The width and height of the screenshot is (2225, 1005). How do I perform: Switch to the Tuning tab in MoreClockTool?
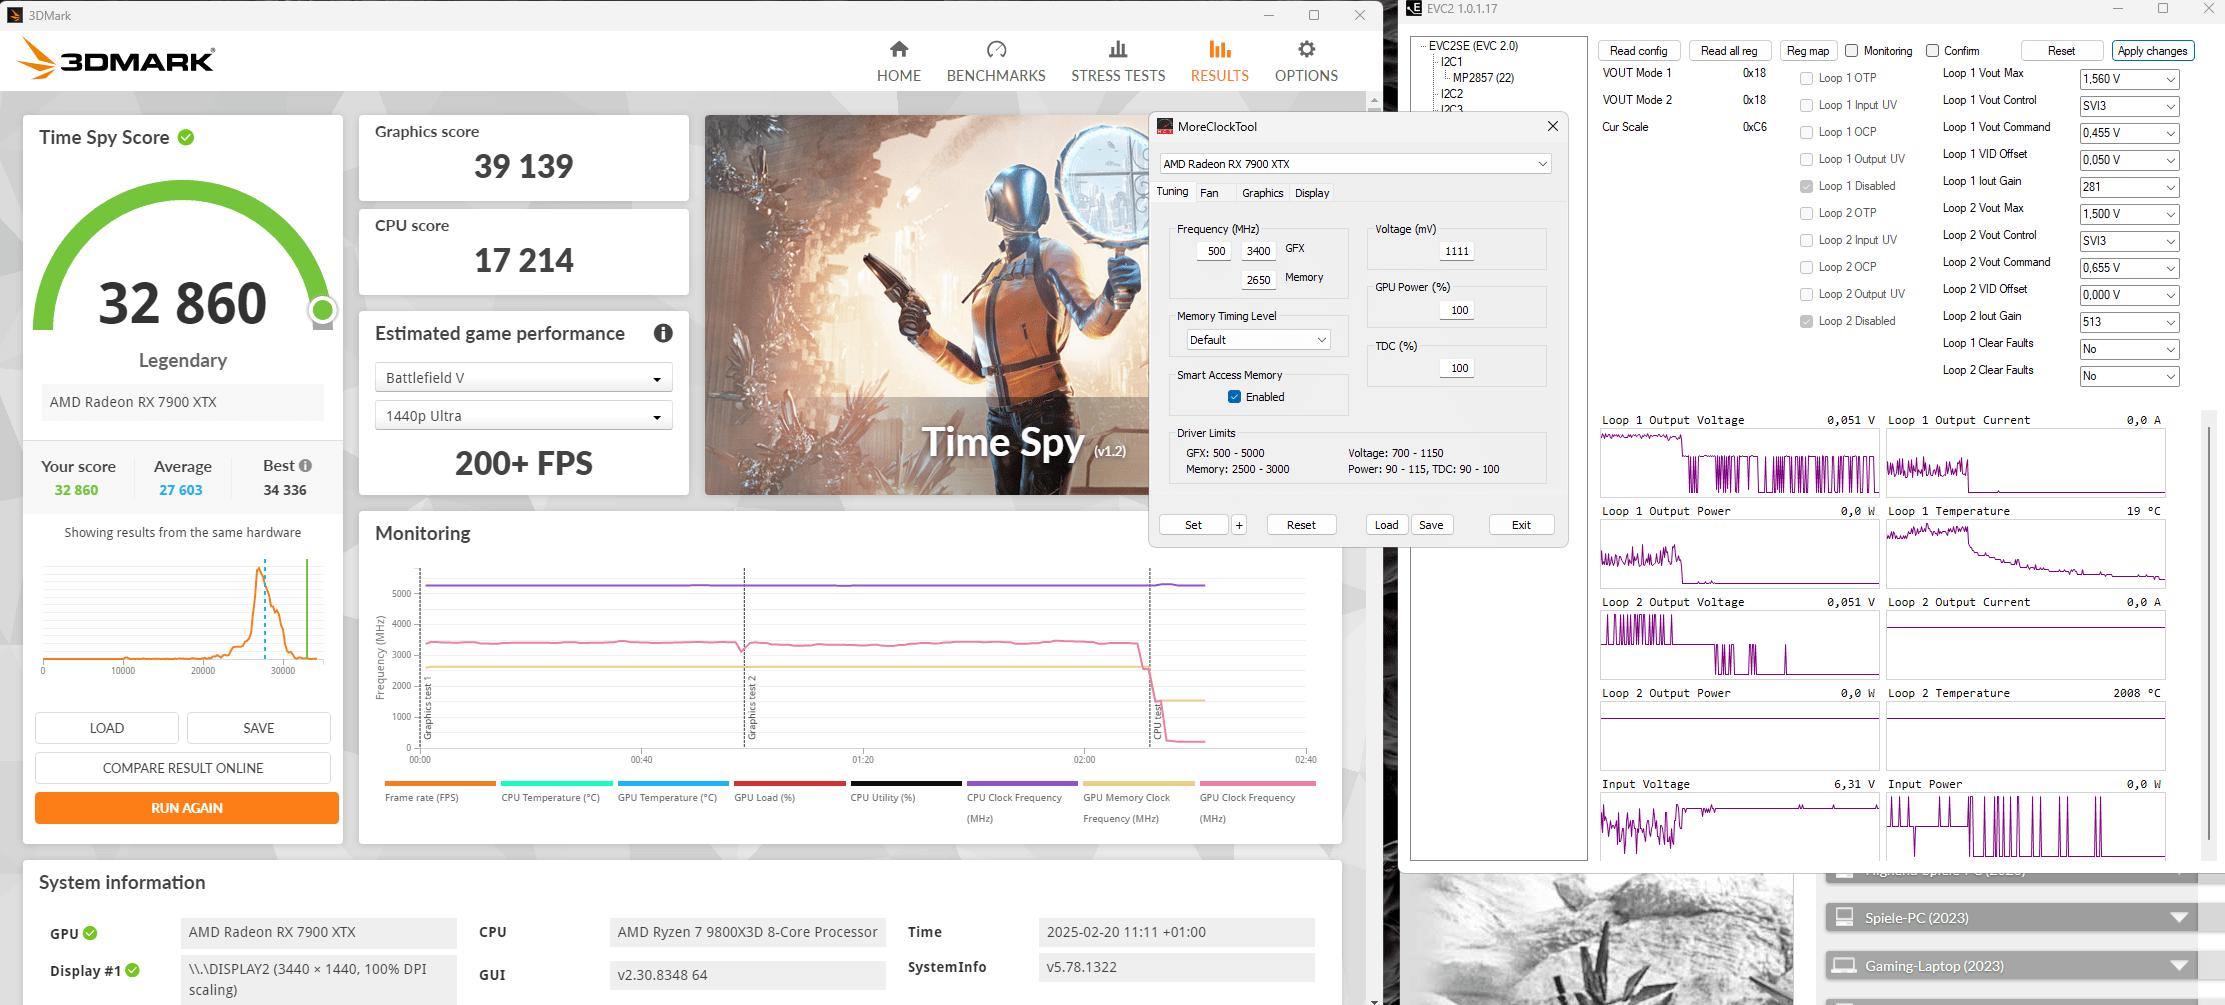click(x=1172, y=192)
